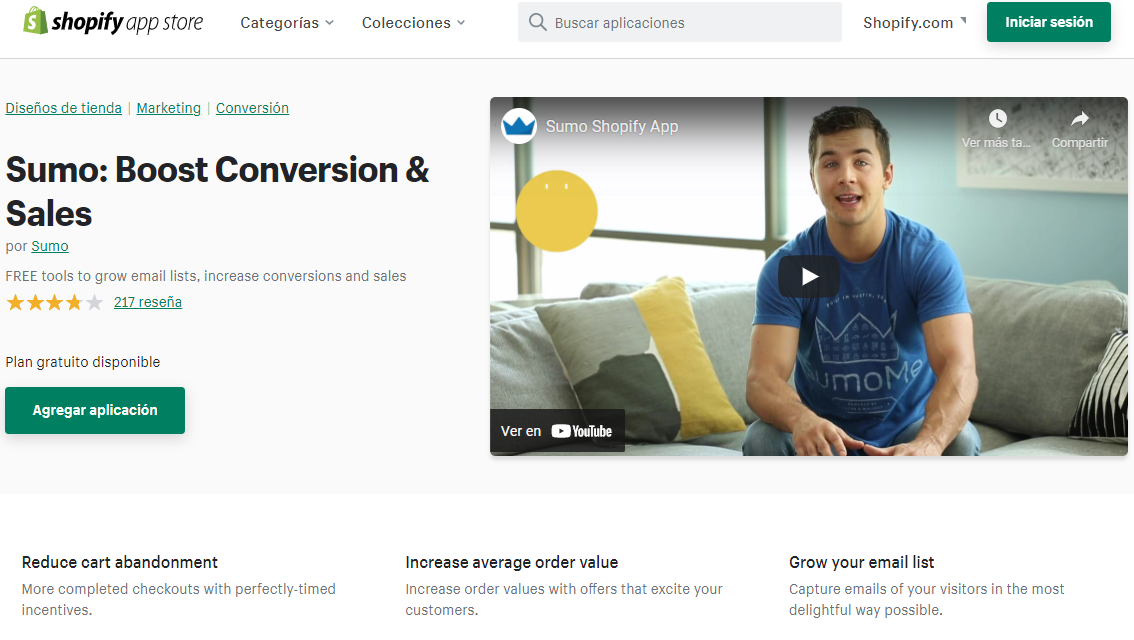
Task: Click the Agregar aplicación button
Action: point(95,410)
